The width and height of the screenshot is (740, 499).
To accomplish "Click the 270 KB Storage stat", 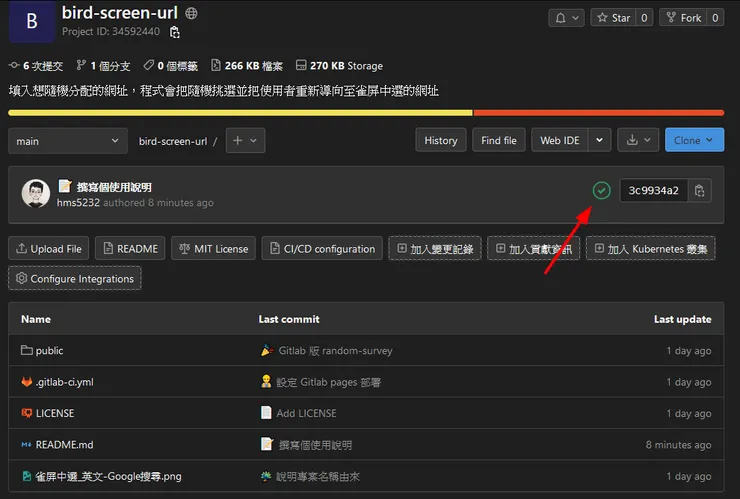I will [x=339, y=66].
